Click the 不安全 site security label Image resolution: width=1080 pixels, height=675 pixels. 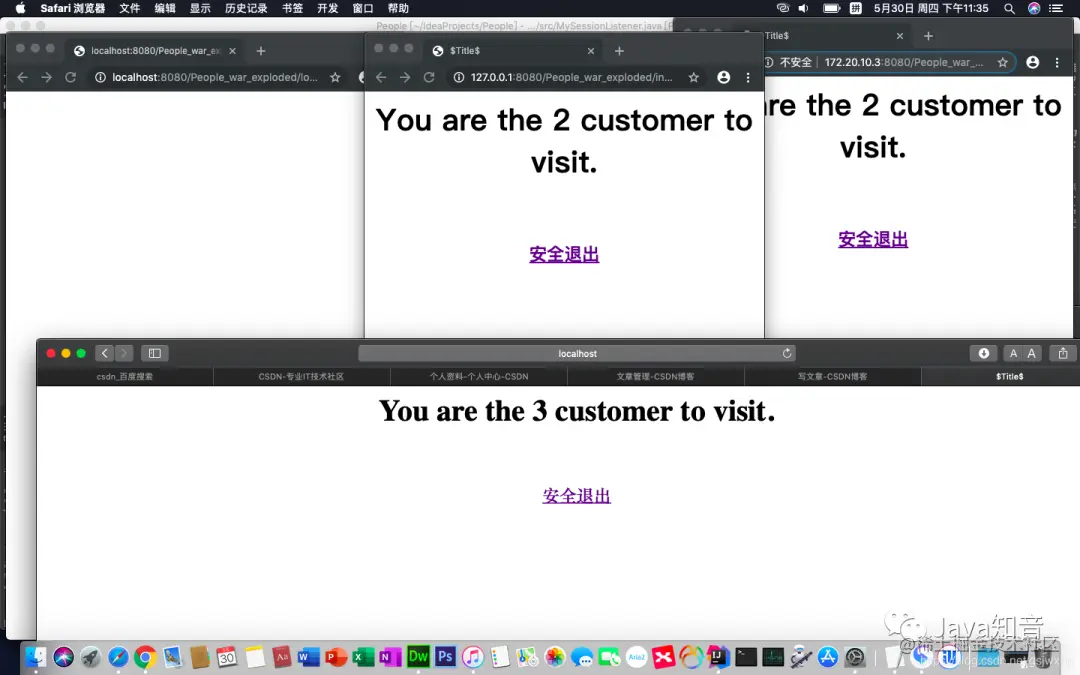coord(796,62)
